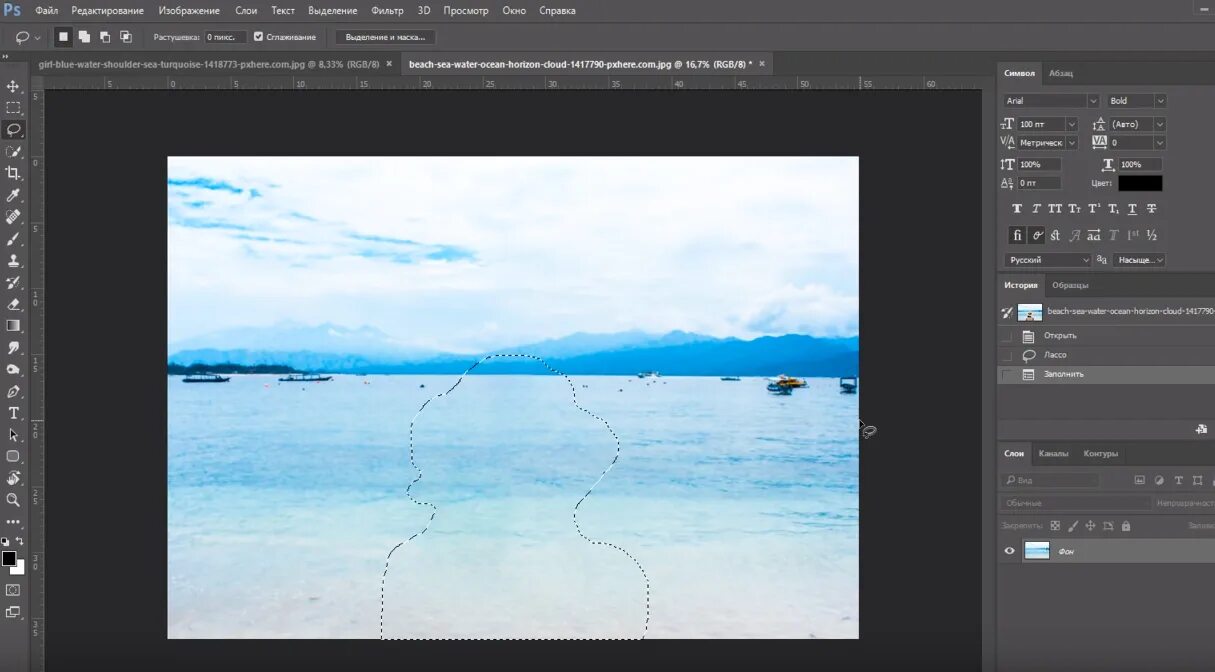Select the Lasso tool in the toolbox
The width and height of the screenshot is (1215, 672).
click(x=13, y=129)
